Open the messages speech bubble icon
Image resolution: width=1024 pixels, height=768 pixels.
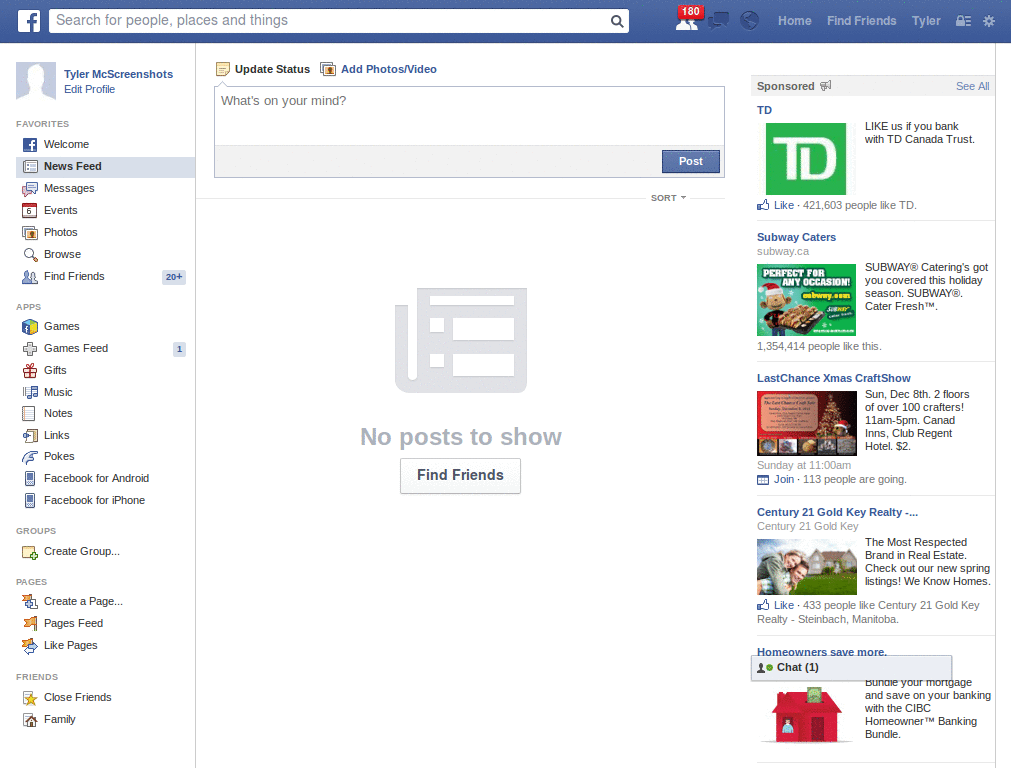pyautogui.click(x=718, y=21)
